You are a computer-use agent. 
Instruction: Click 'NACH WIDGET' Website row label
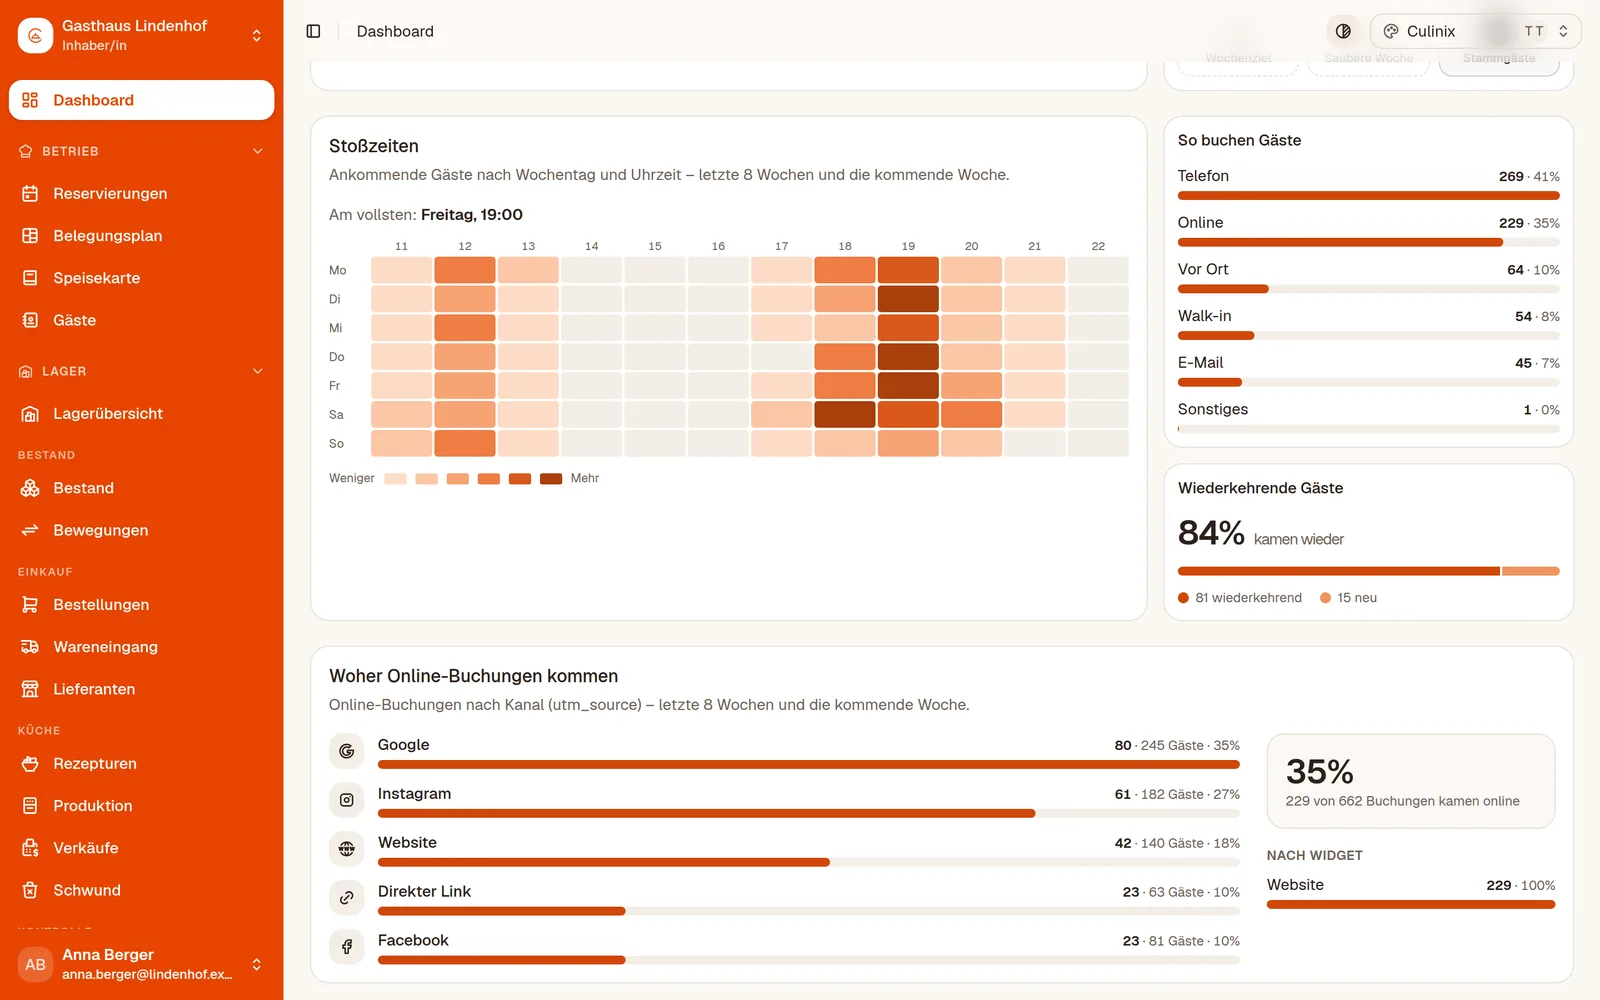tap(1295, 885)
